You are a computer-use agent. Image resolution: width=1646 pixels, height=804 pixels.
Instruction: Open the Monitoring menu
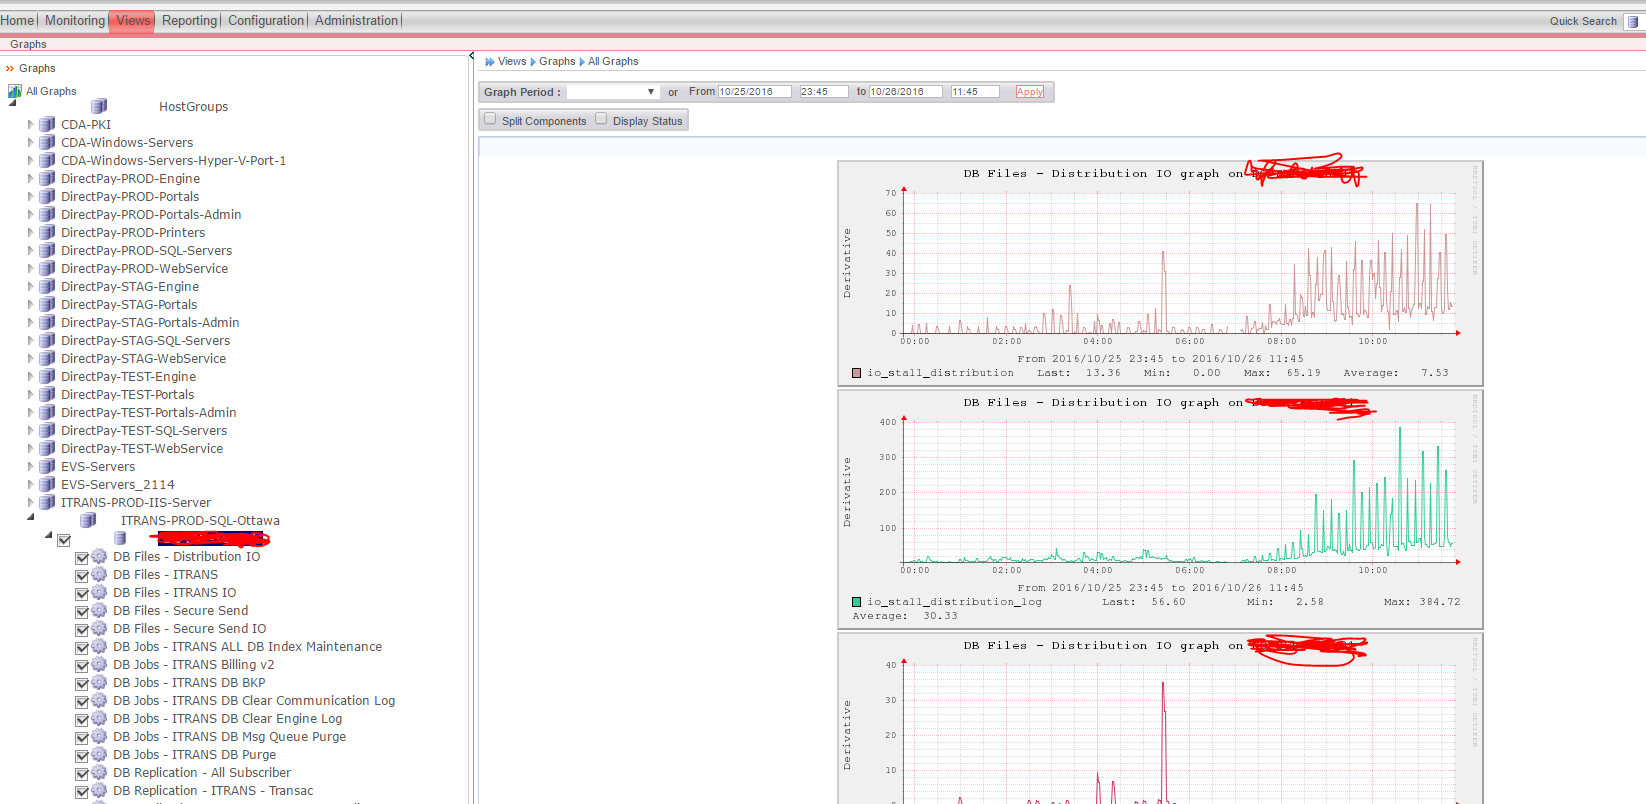[74, 20]
